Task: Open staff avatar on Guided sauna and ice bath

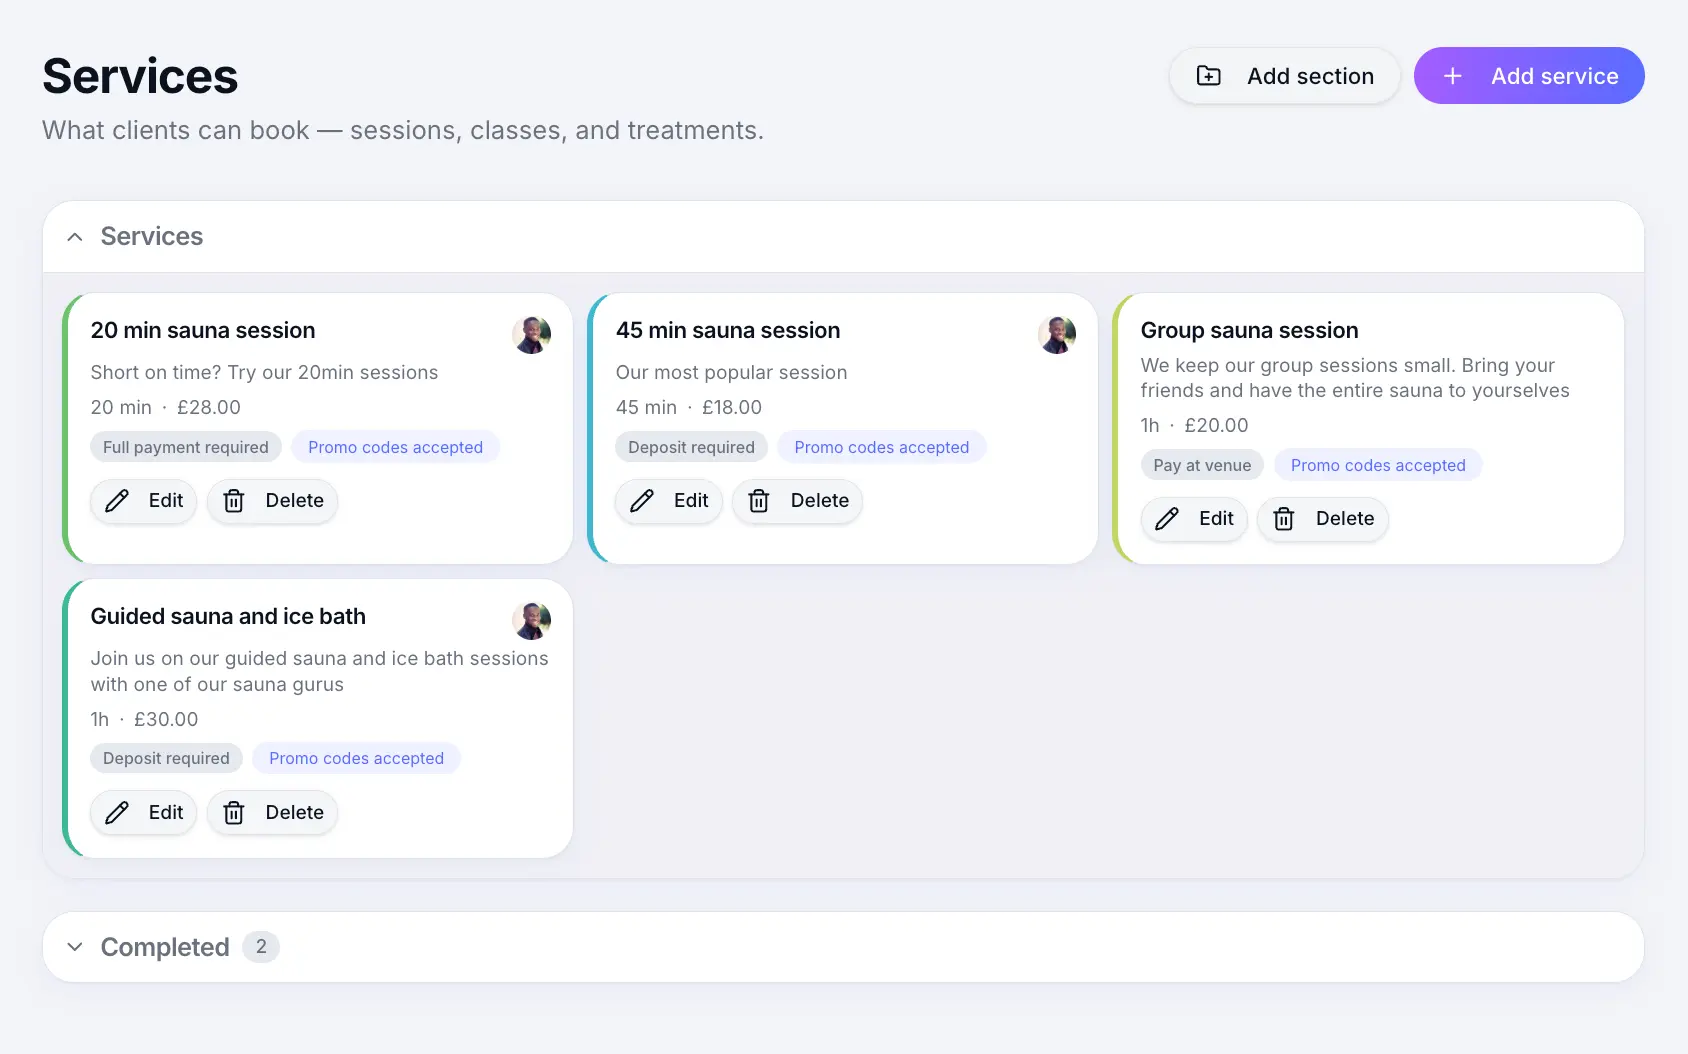Action: 531,621
